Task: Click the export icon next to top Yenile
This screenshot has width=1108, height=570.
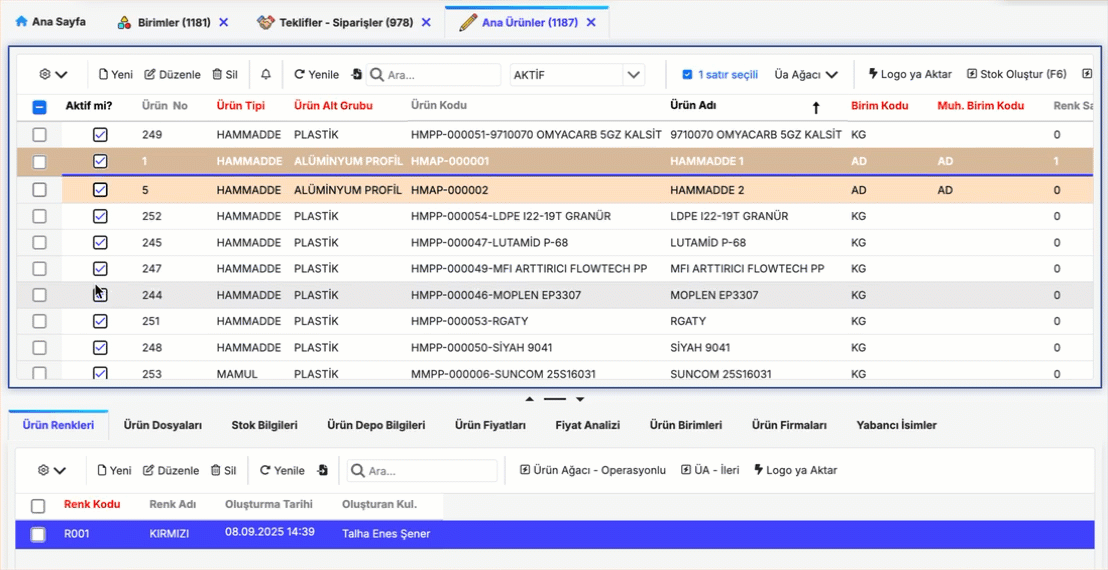Action: click(x=357, y=75)
